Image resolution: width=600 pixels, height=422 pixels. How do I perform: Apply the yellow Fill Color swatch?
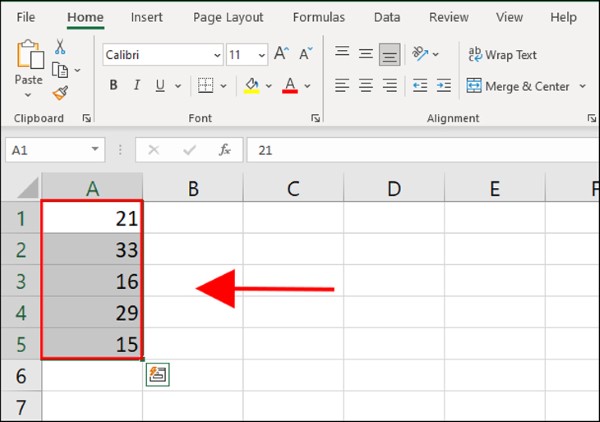click(x=252, y=86)
